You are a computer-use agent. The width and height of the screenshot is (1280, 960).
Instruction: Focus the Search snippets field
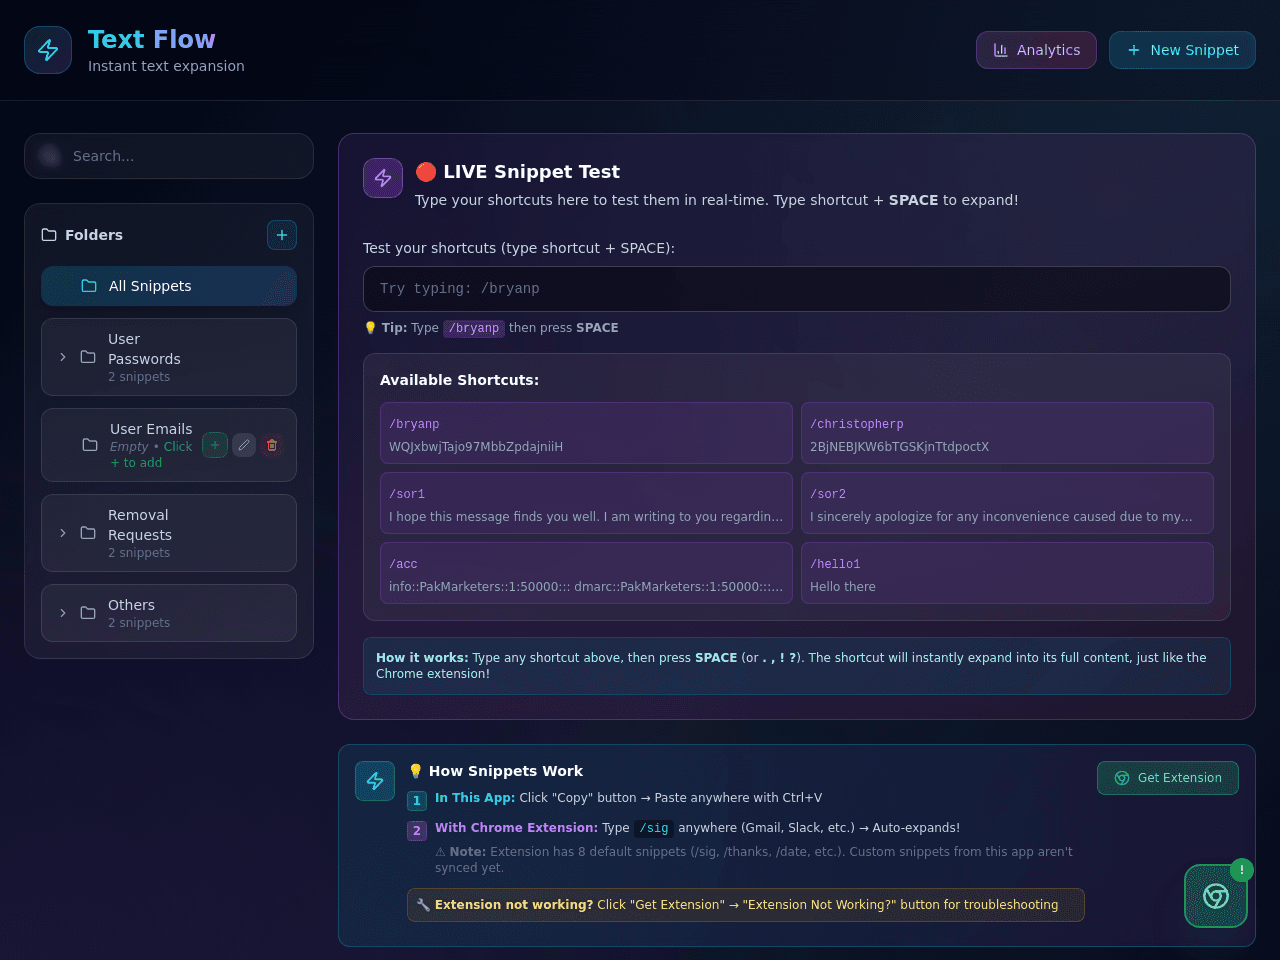coord(169,156)
